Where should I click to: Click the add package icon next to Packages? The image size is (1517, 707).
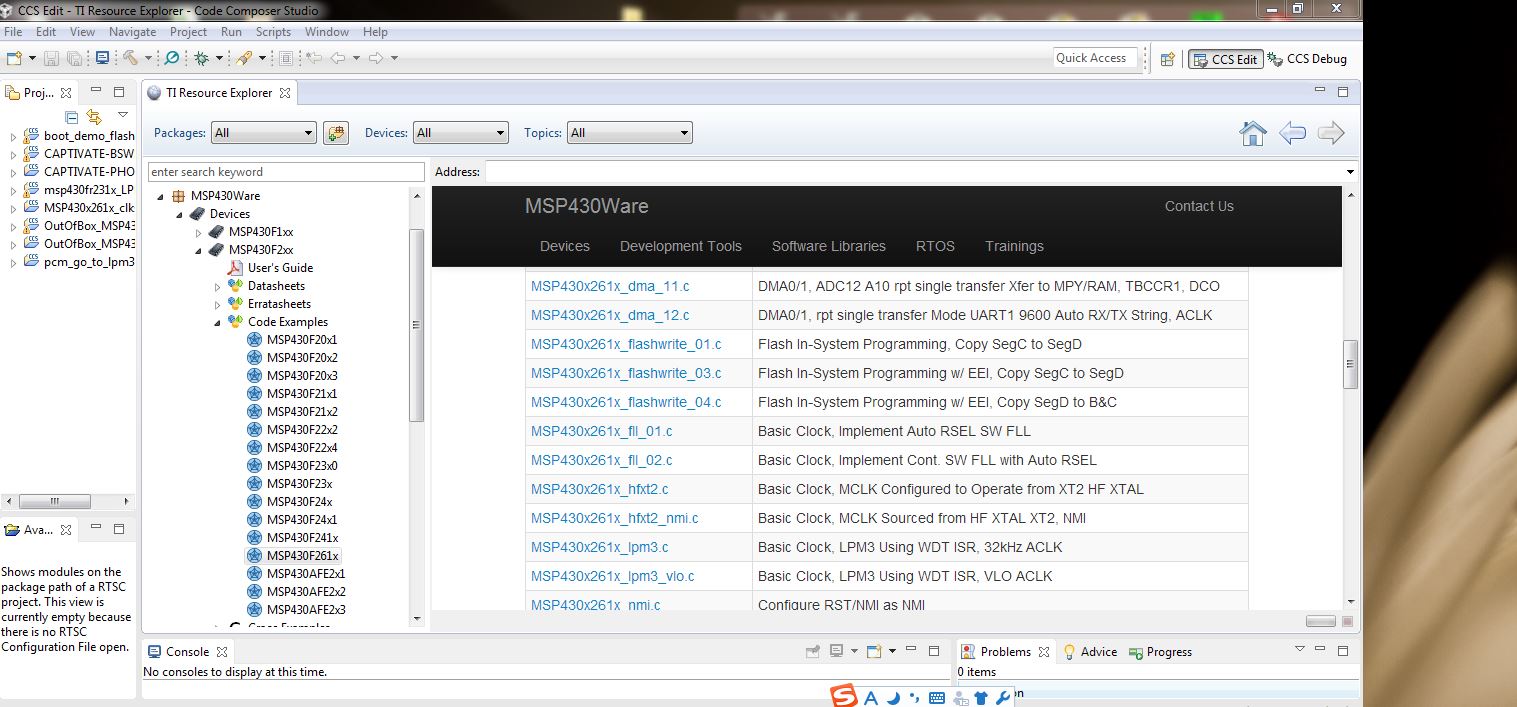336,133
